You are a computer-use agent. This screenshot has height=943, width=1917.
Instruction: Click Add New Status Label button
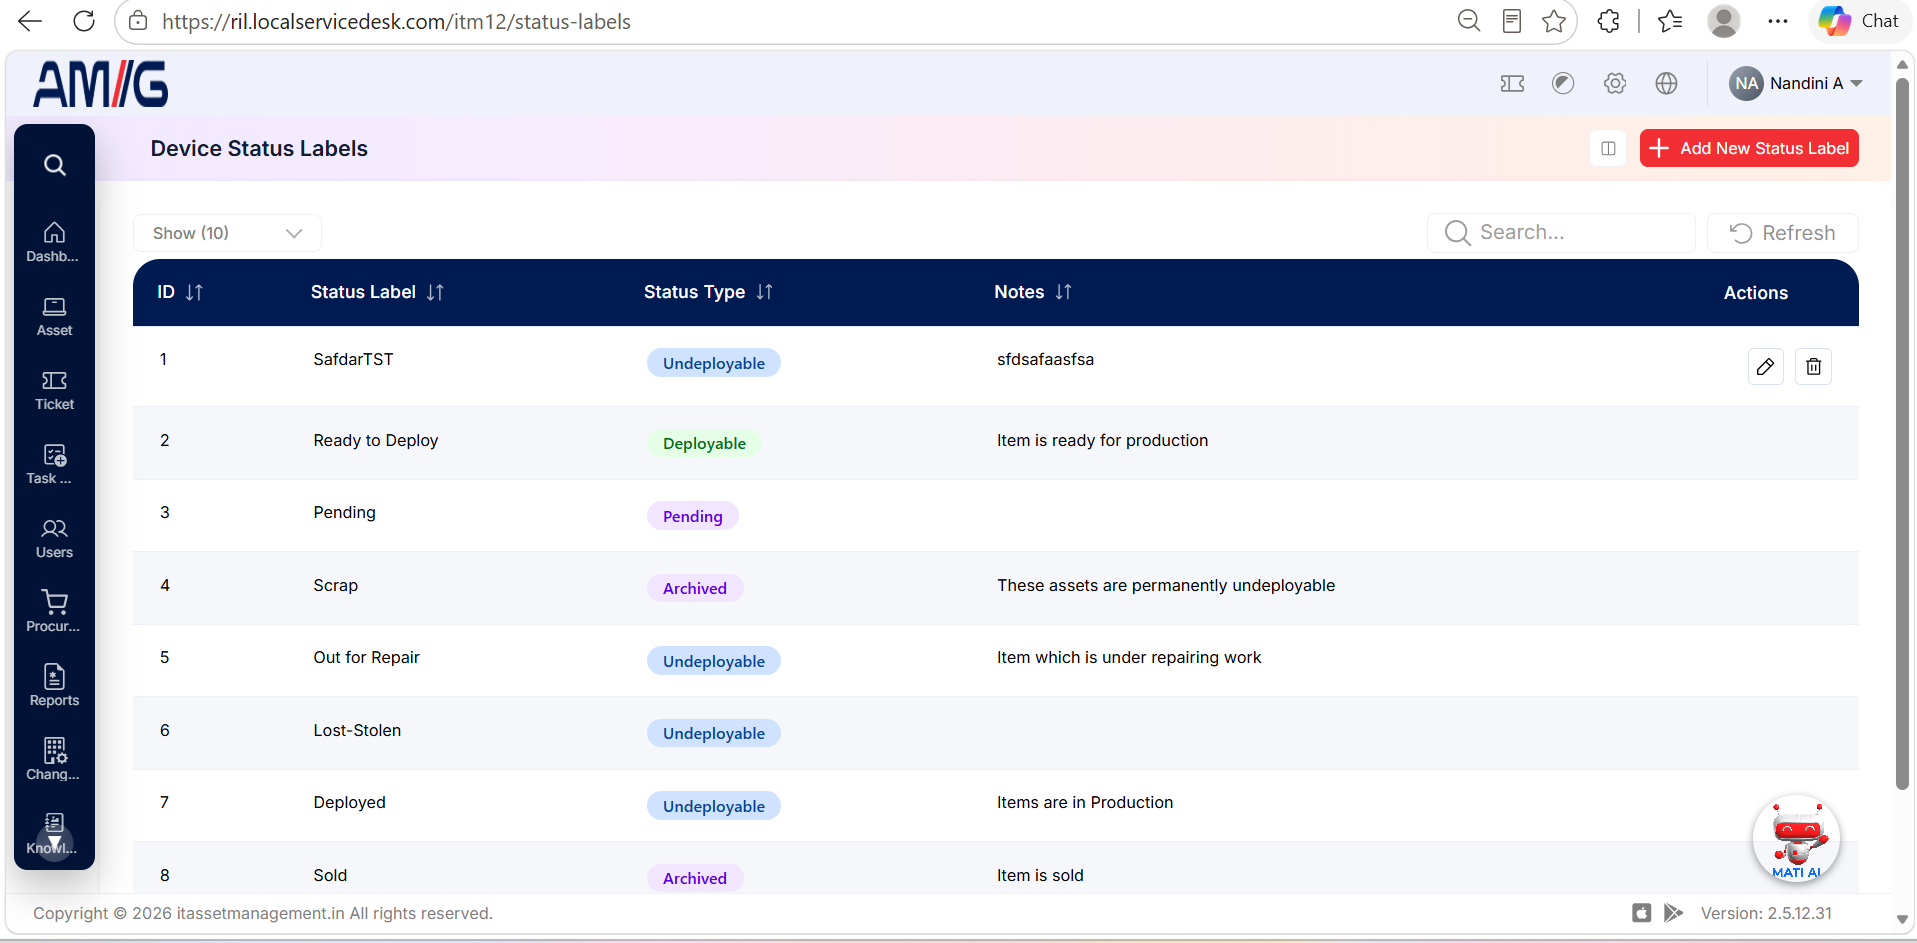[1749, 148]
